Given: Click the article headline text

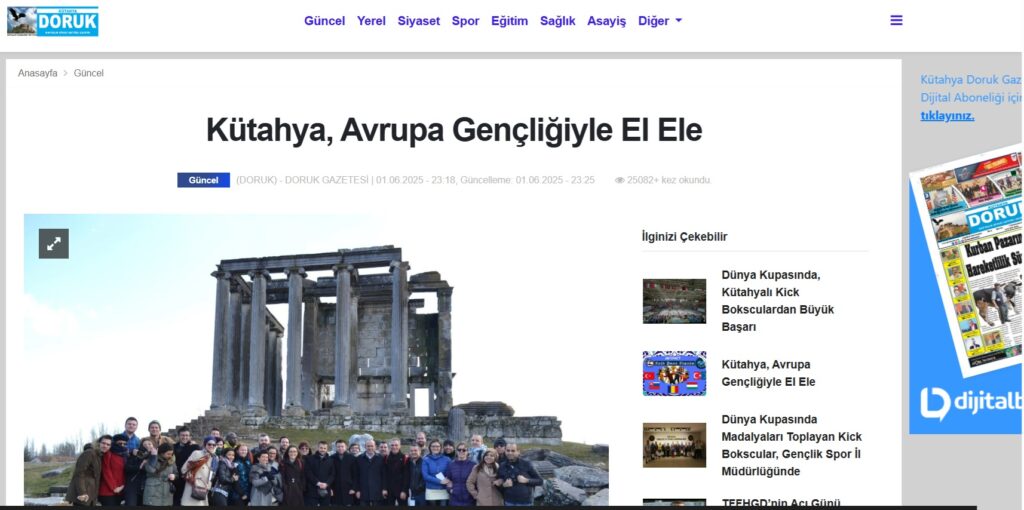Looking at the screenshot, I should pos(454,130).
